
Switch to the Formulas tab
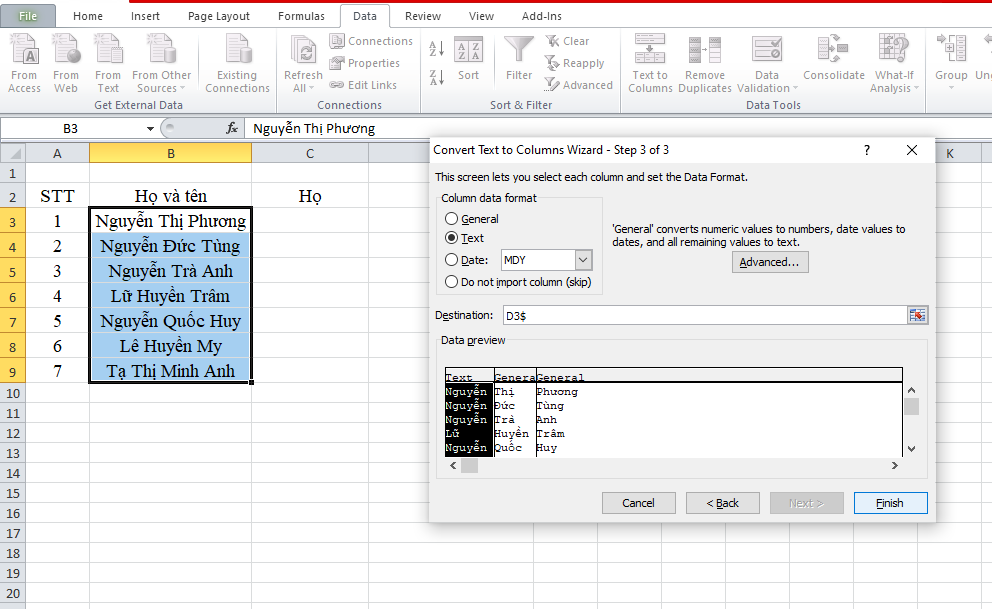(x=301, y=16)
